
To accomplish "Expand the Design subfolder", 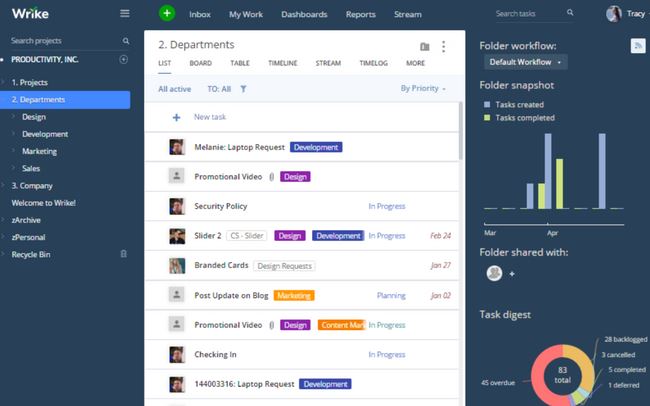I will click(x=13, y=117).
